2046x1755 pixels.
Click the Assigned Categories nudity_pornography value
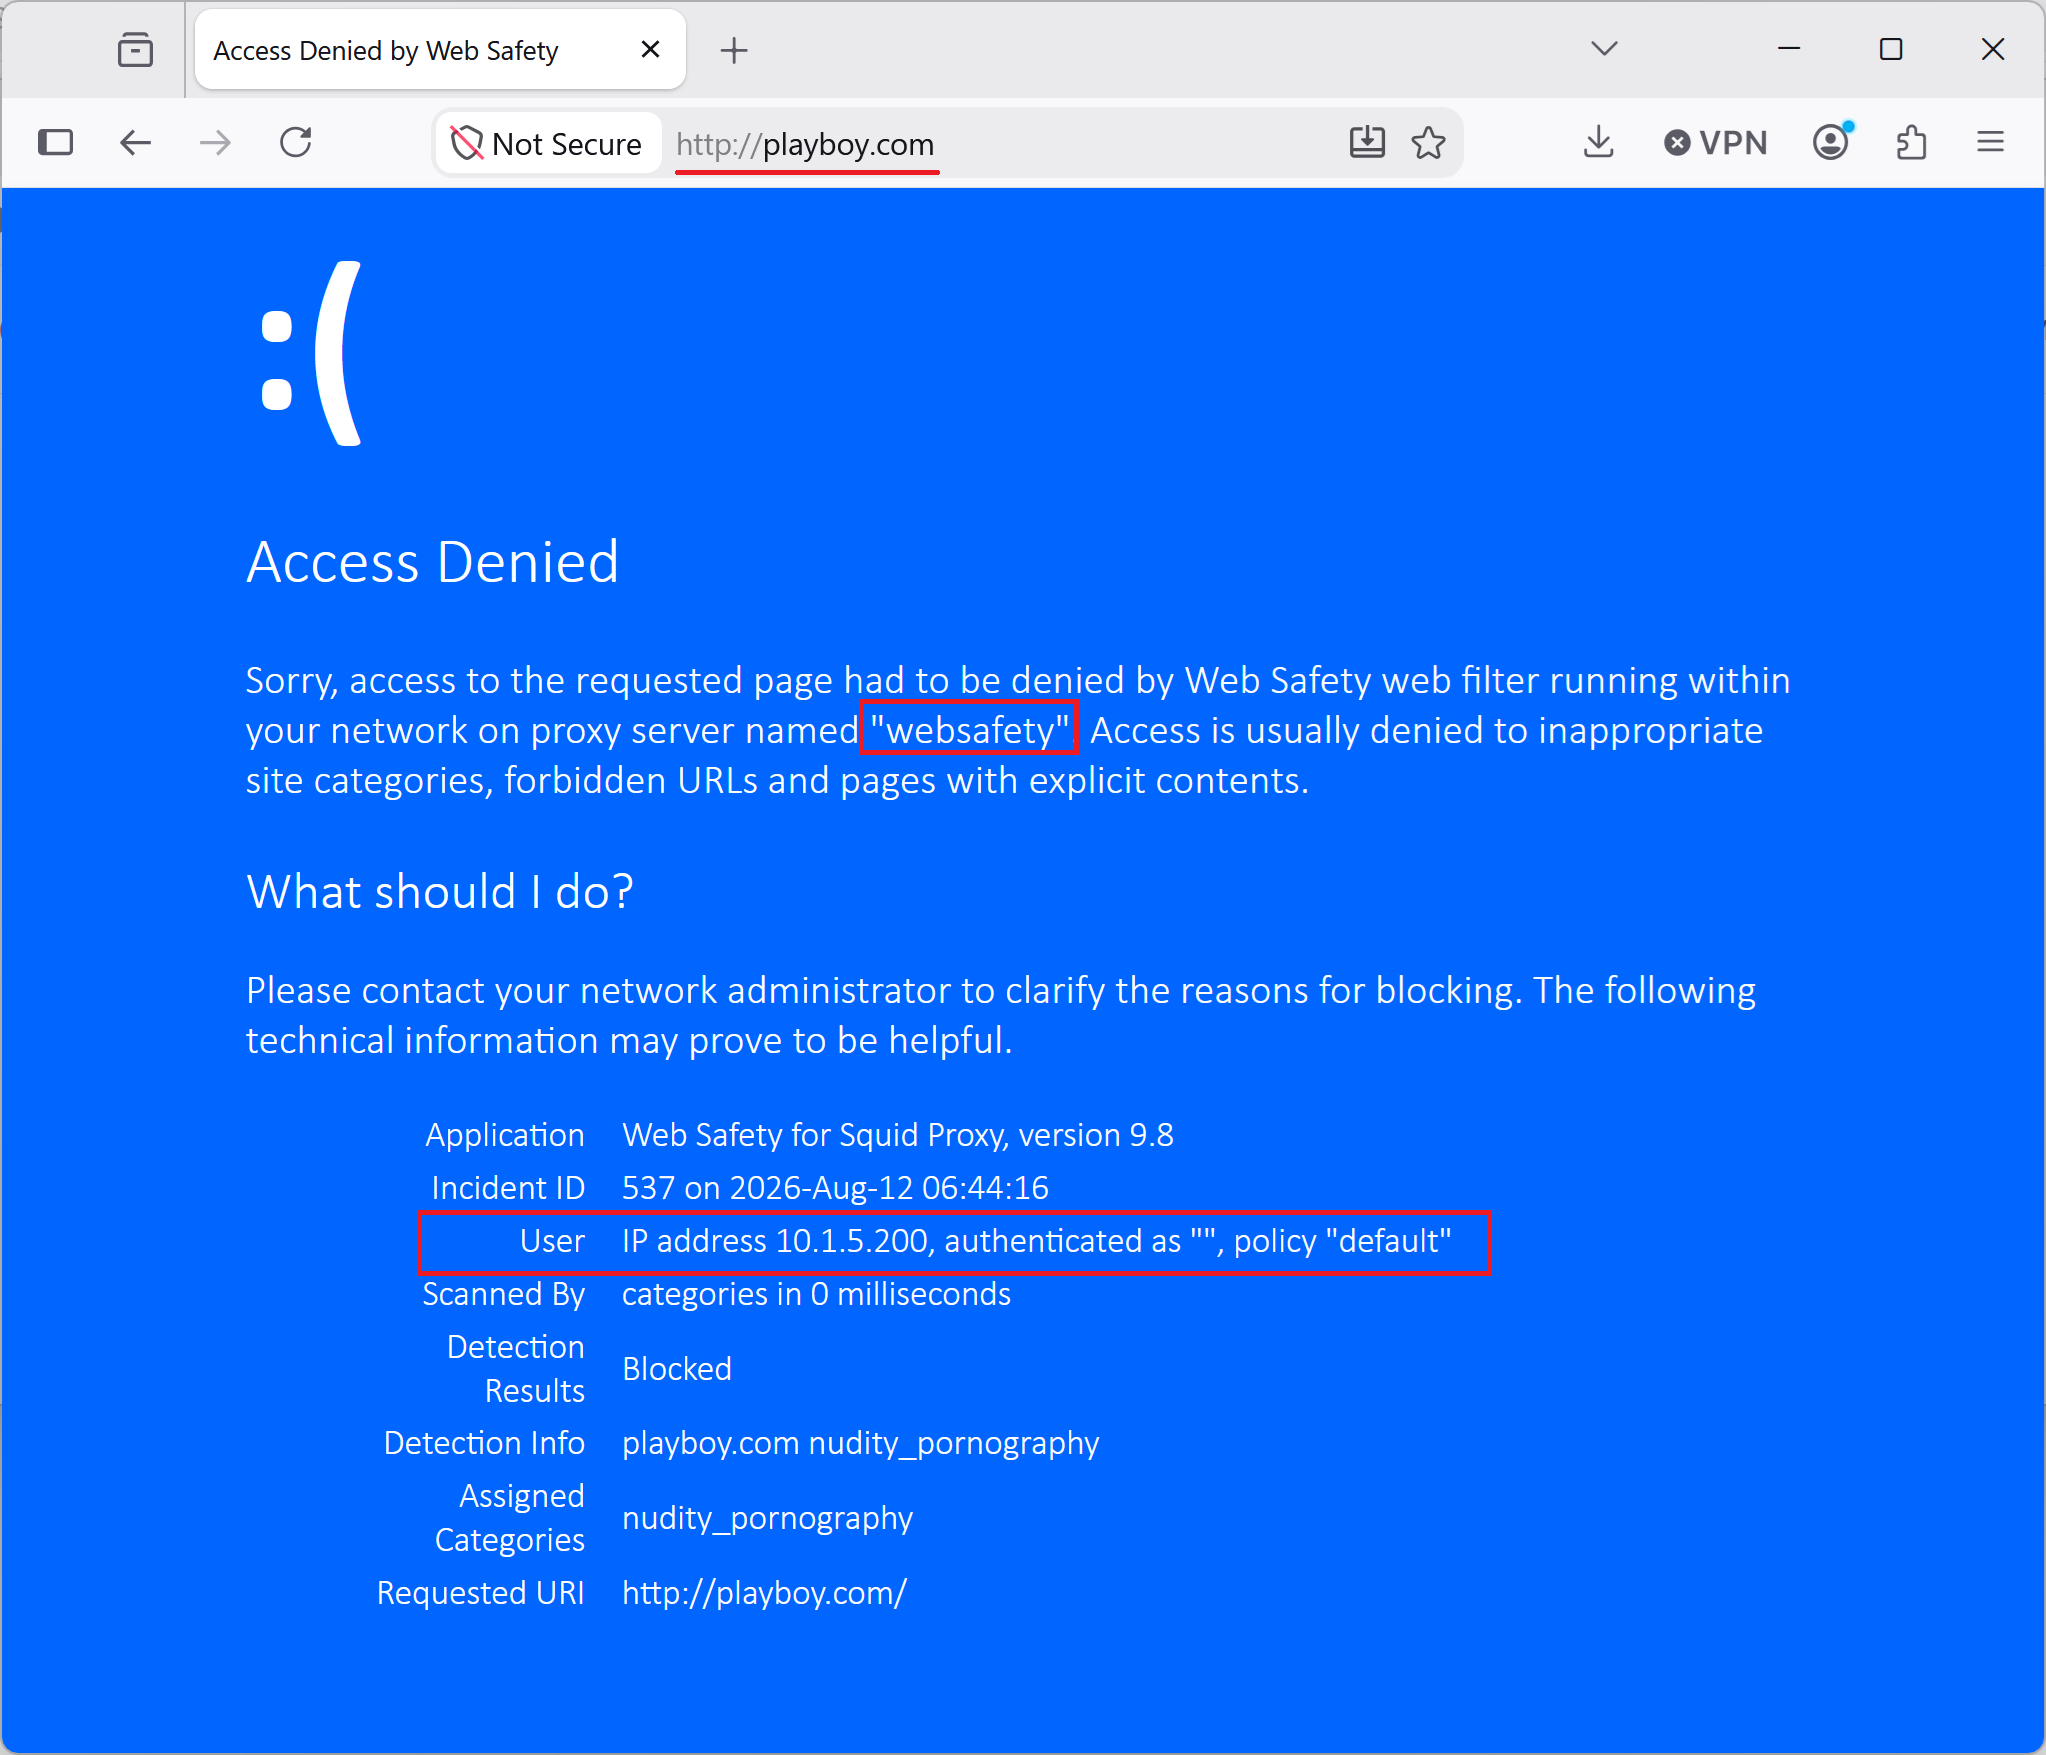[767, 1519]
